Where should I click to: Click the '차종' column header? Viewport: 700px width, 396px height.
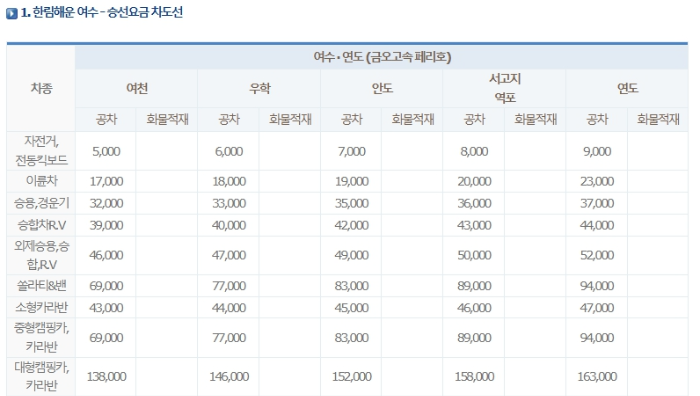click(x=41, y=88)
